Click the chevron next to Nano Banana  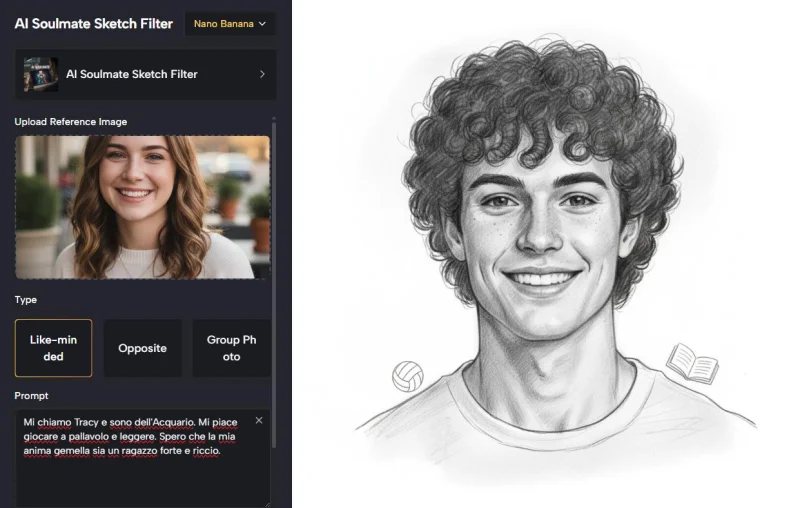point(262,24)
